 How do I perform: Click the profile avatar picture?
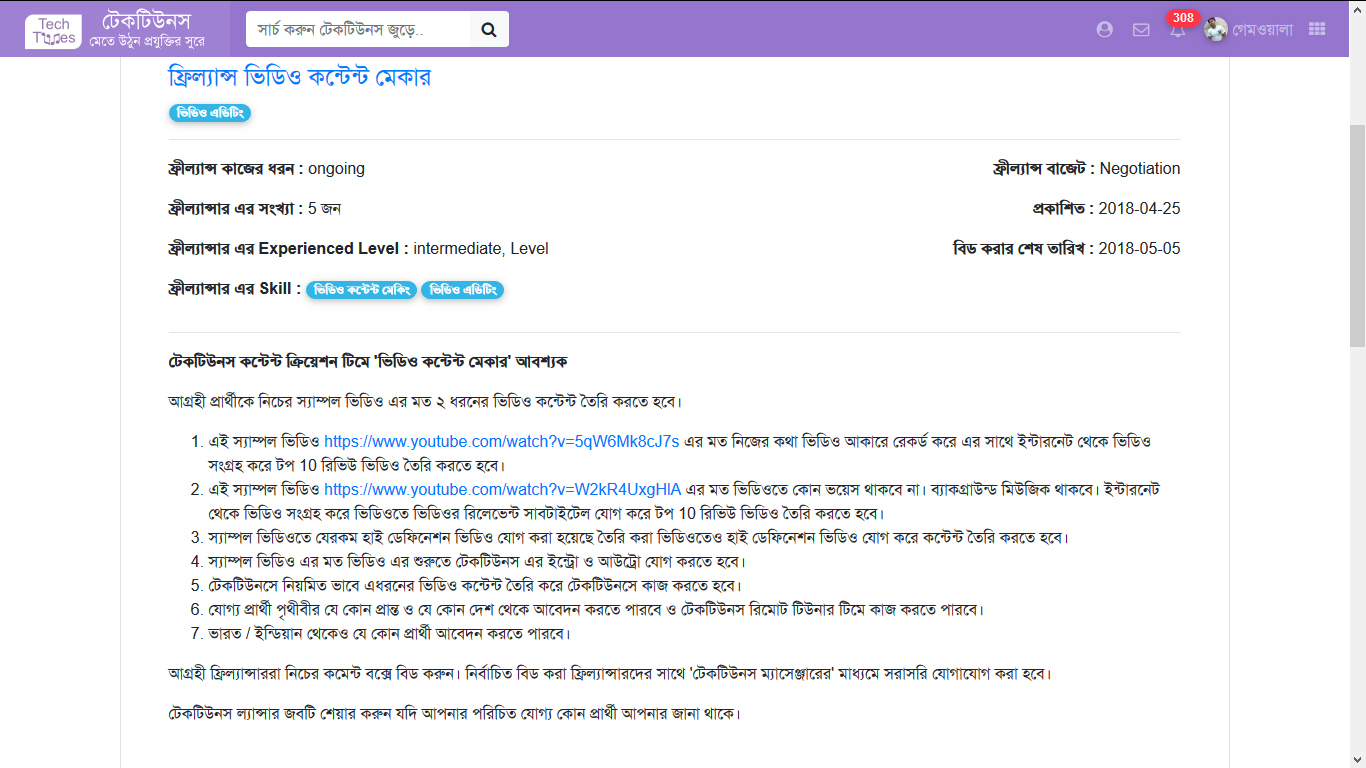point(1215,29)
